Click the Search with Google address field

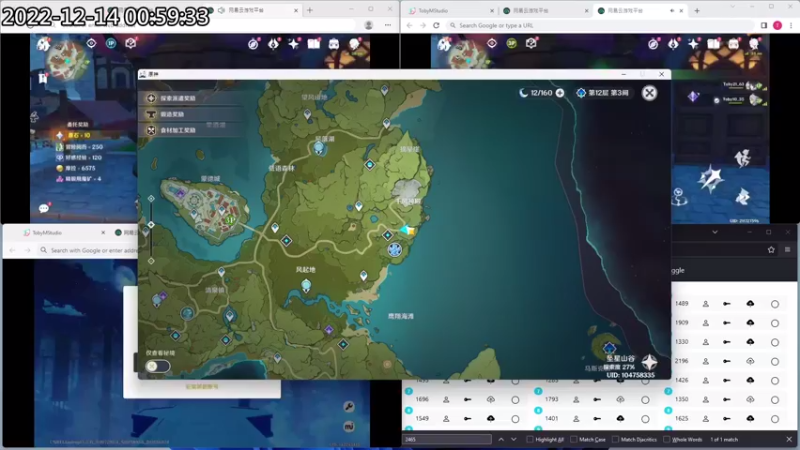point(93,251)
